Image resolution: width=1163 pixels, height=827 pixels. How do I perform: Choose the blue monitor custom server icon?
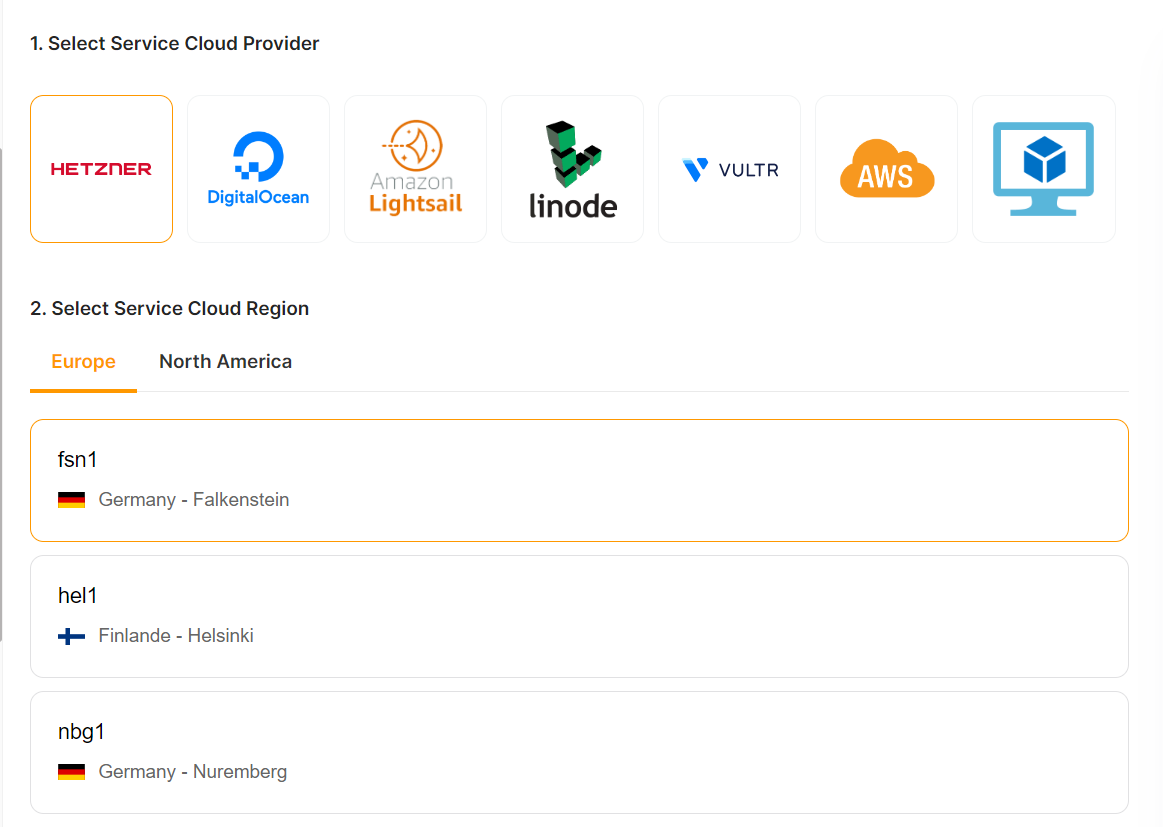1043,169
